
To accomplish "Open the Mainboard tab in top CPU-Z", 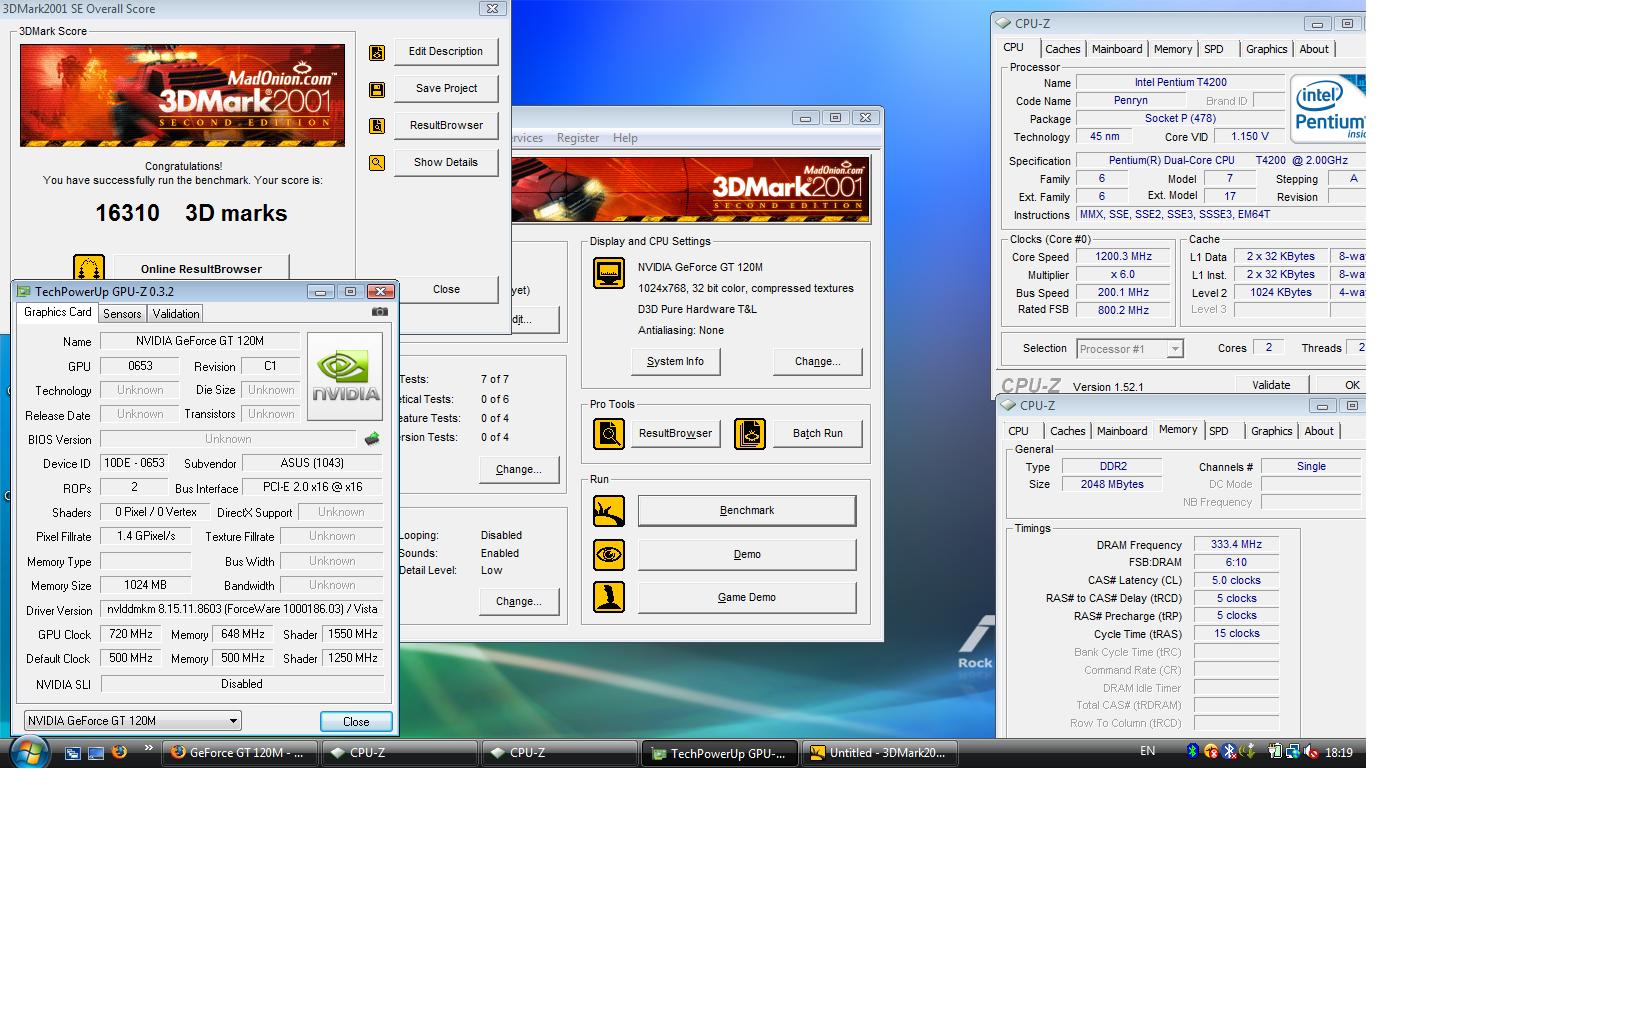I will click(1117, 49).
